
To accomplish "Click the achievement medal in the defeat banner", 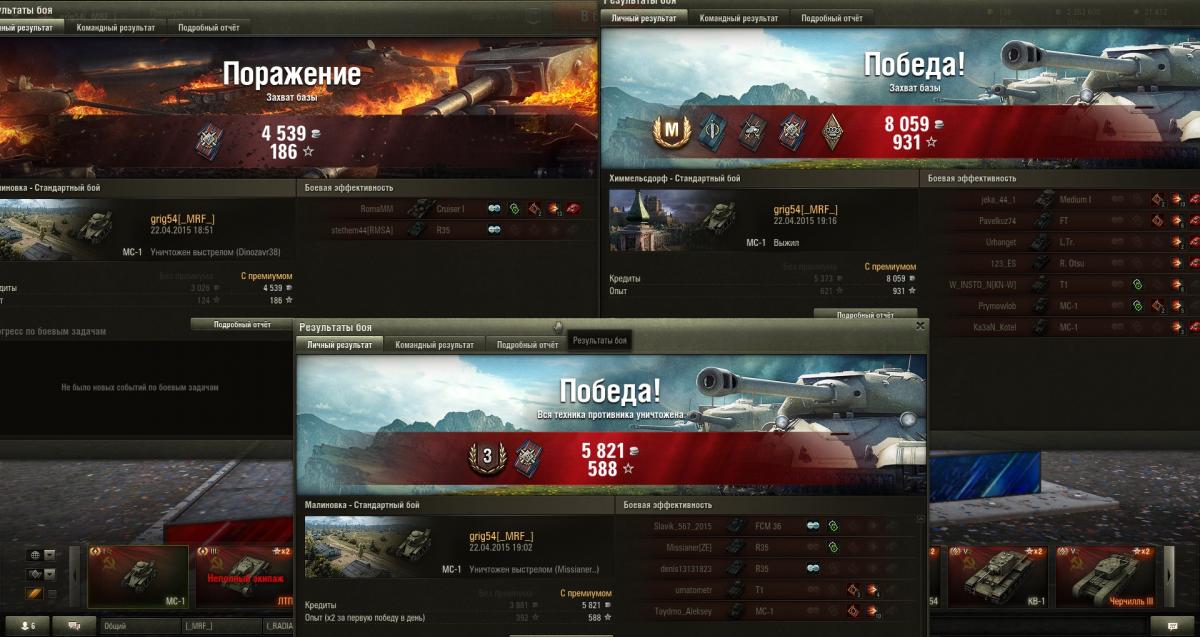I will click(209, 139).
